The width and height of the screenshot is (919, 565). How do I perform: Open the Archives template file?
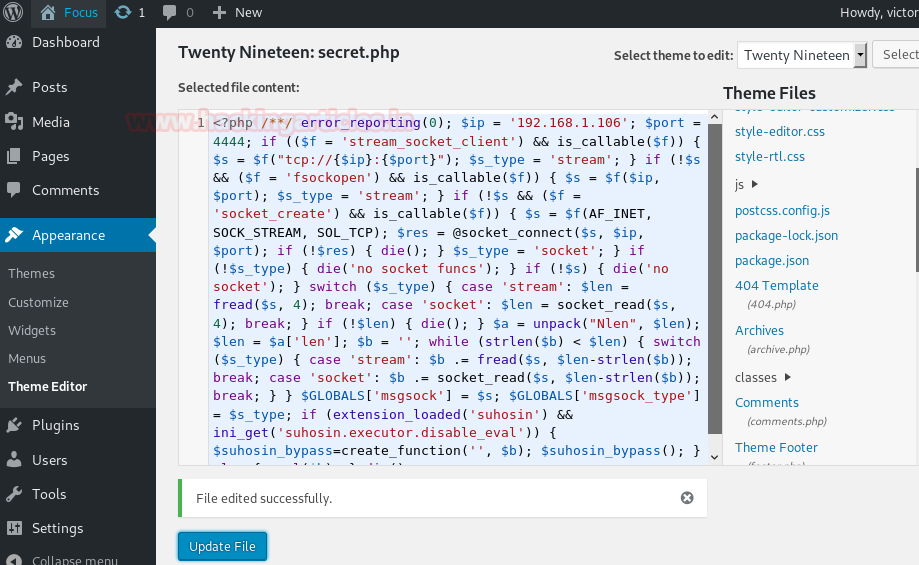(759, 331)
